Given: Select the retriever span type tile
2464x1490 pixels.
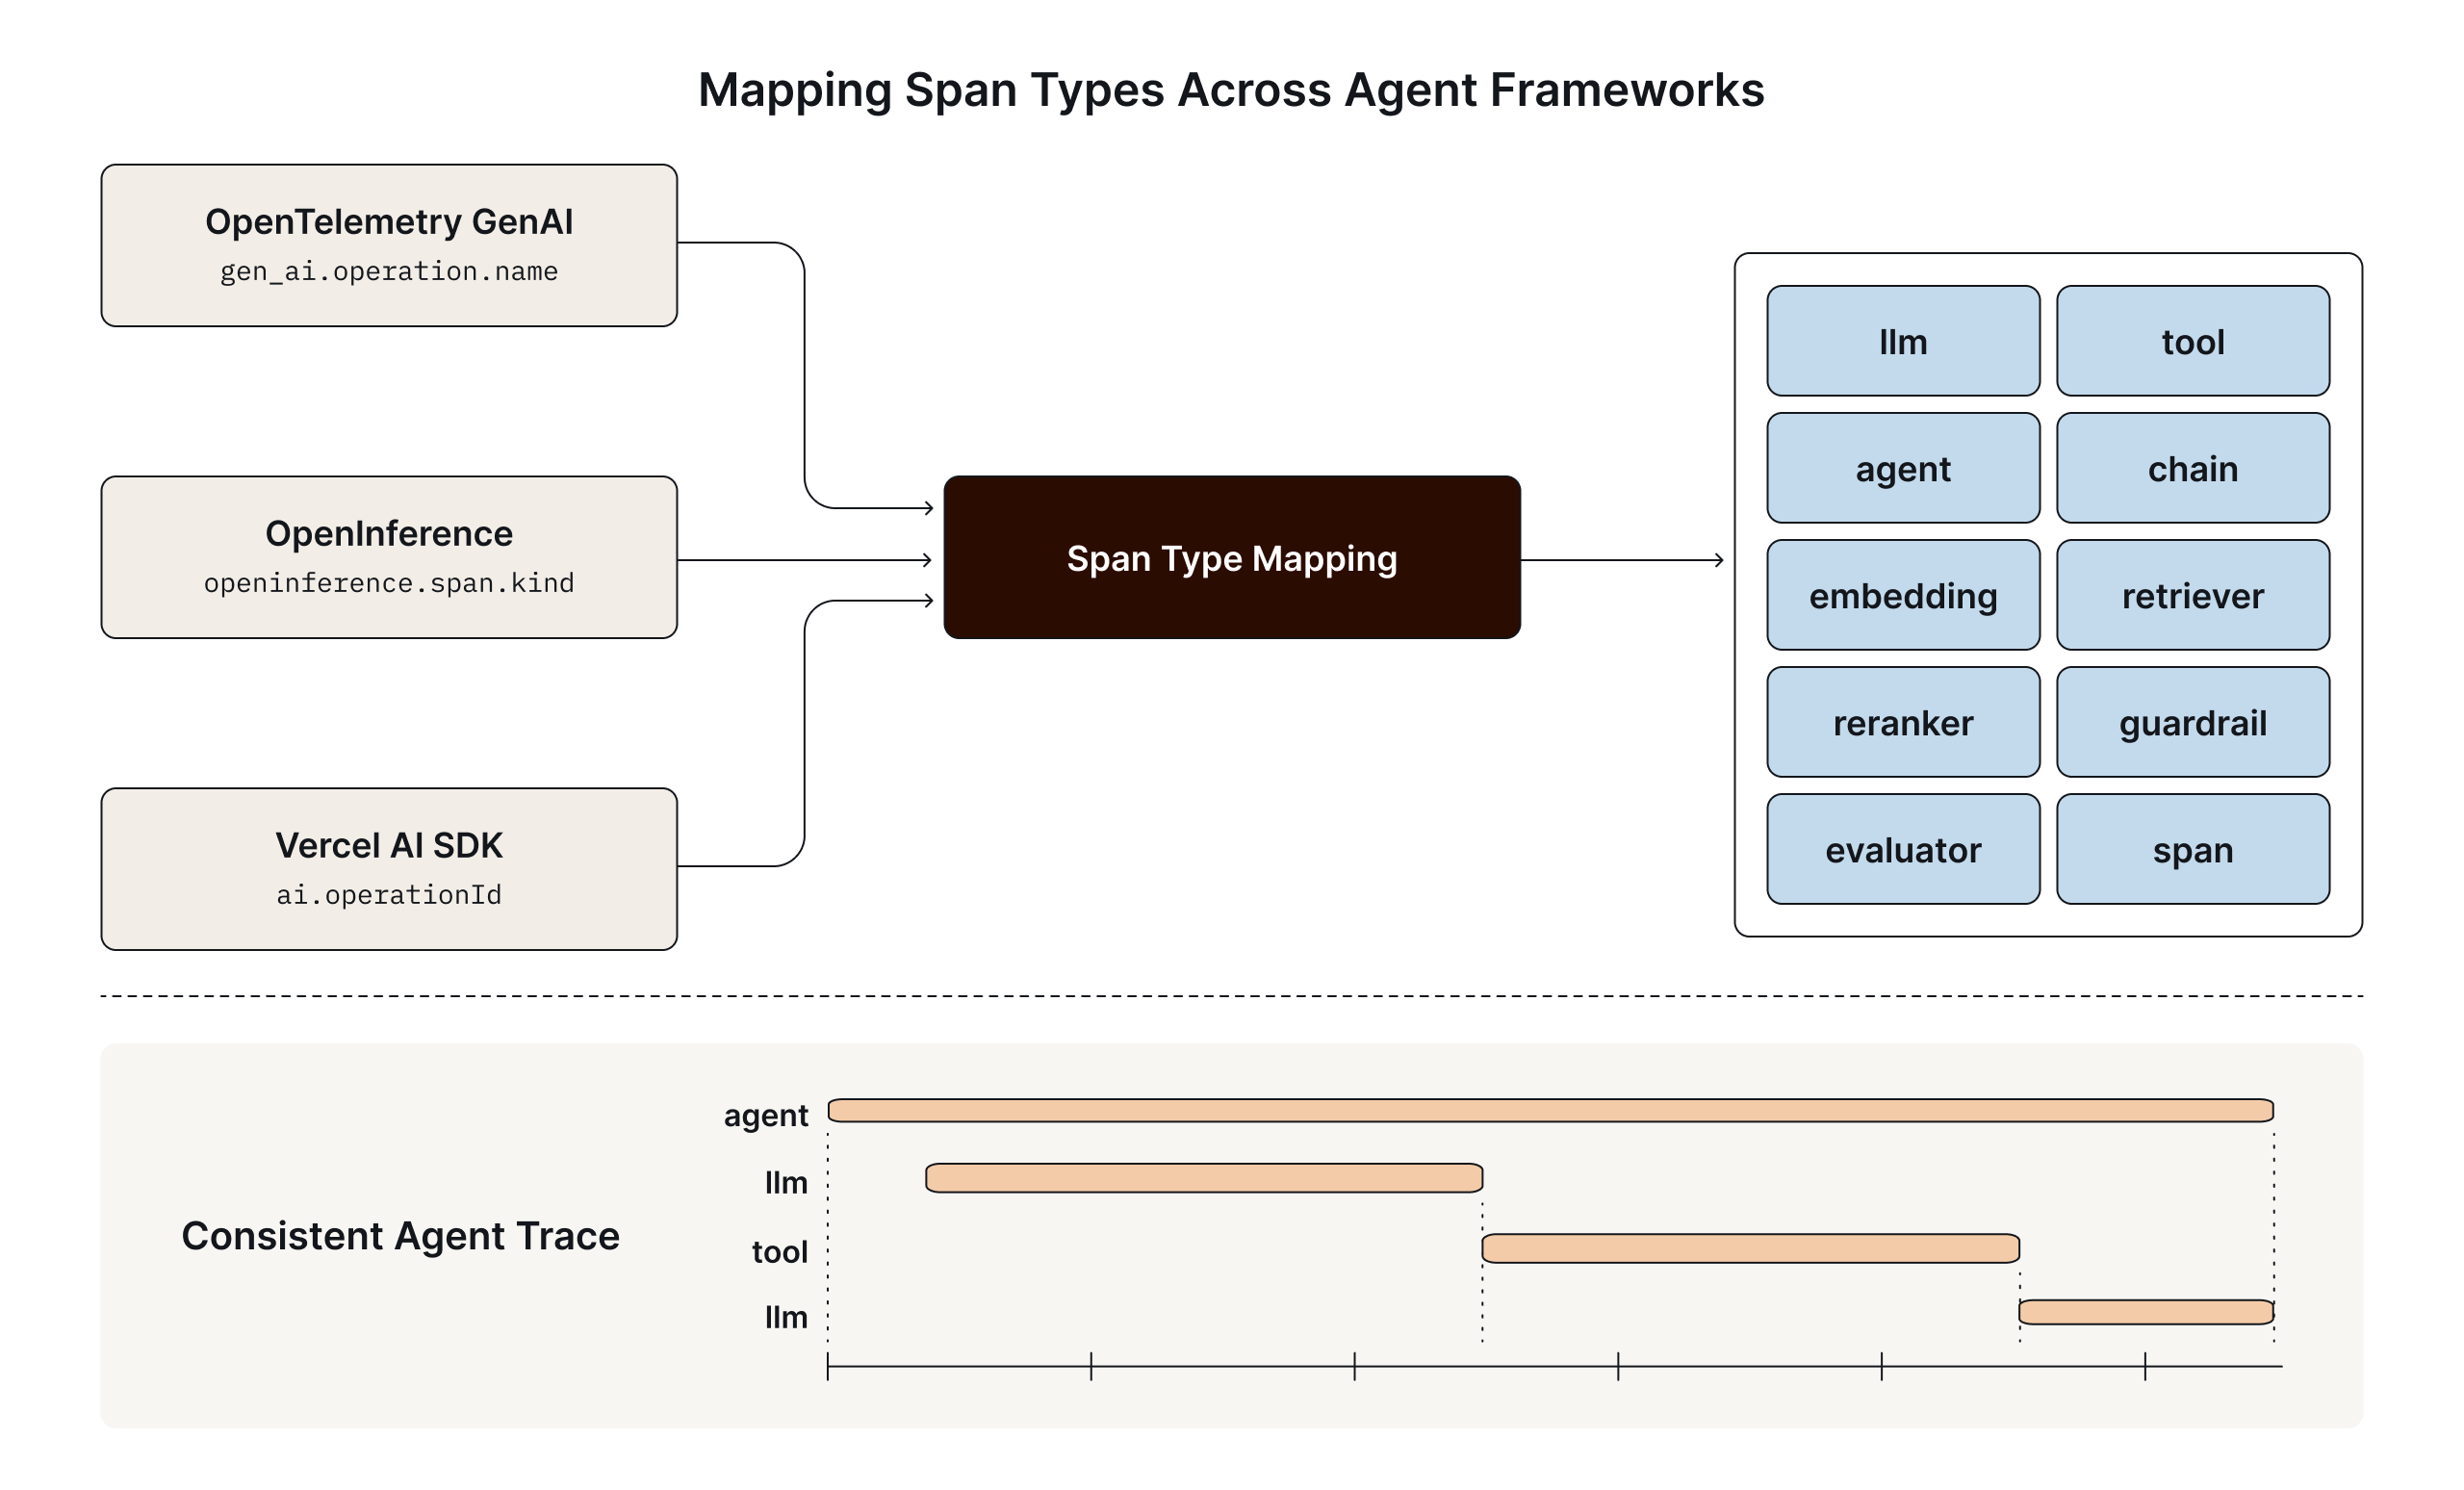Looking at the screenshot, I should coord(2193,595).
